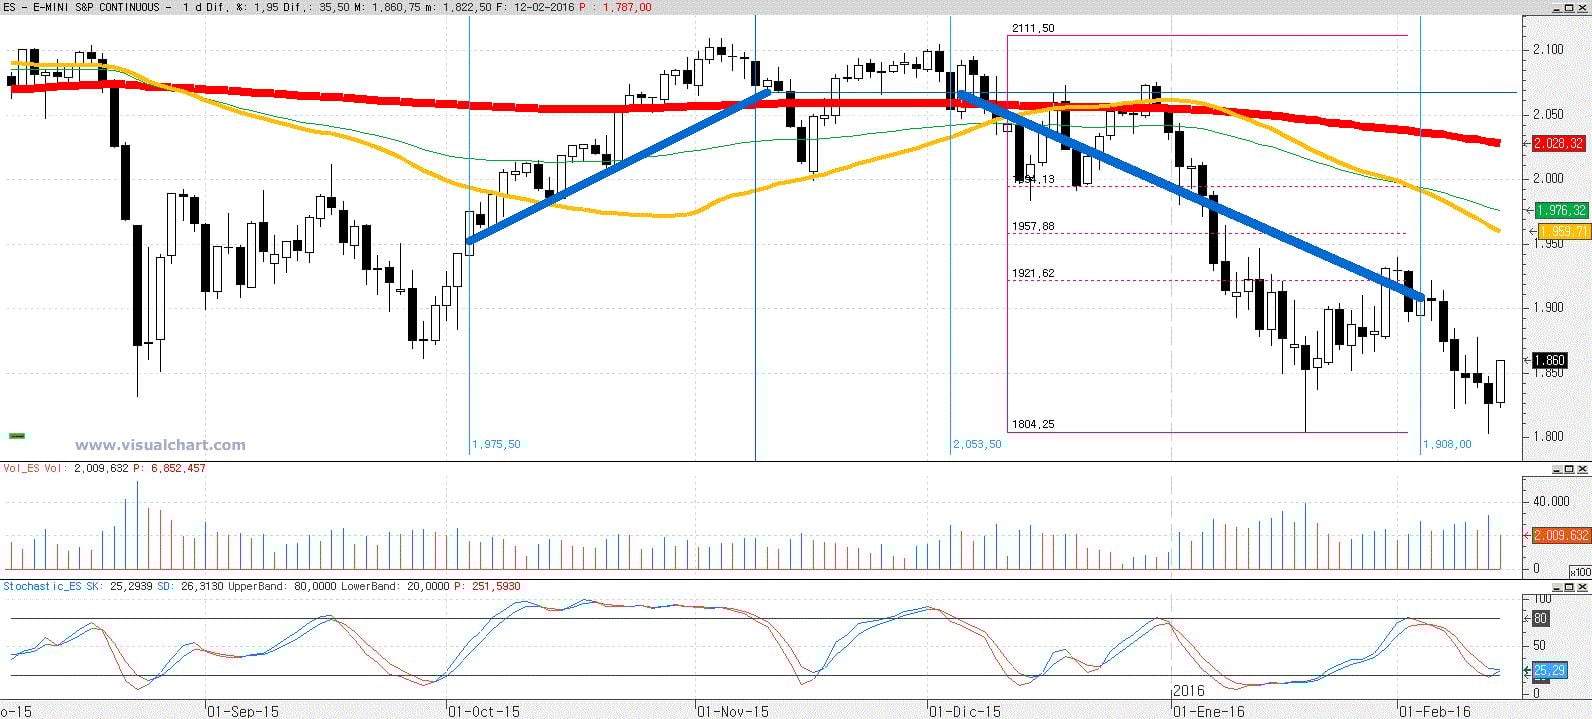Click the 2.100 price axis value
This screenshot has width=1592, height=719.
coord(1549,50)
